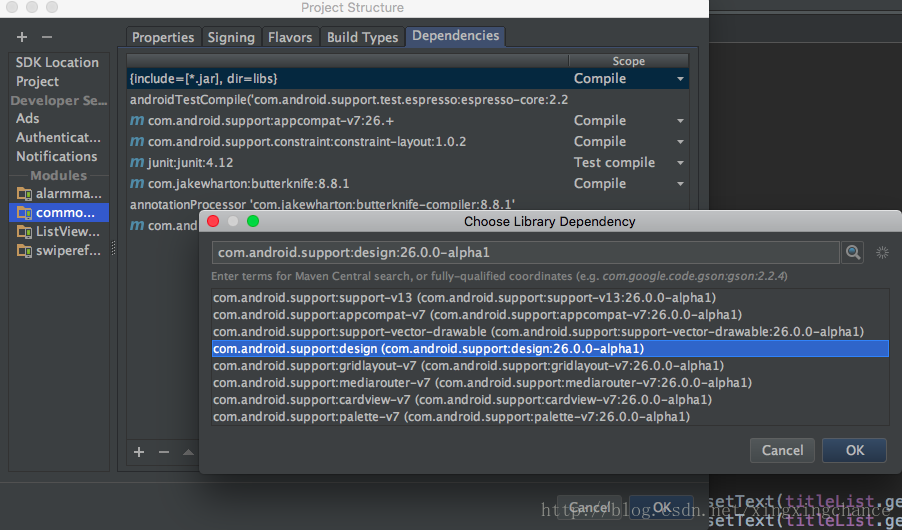Click the add dependency plus icon below the list

139,452
